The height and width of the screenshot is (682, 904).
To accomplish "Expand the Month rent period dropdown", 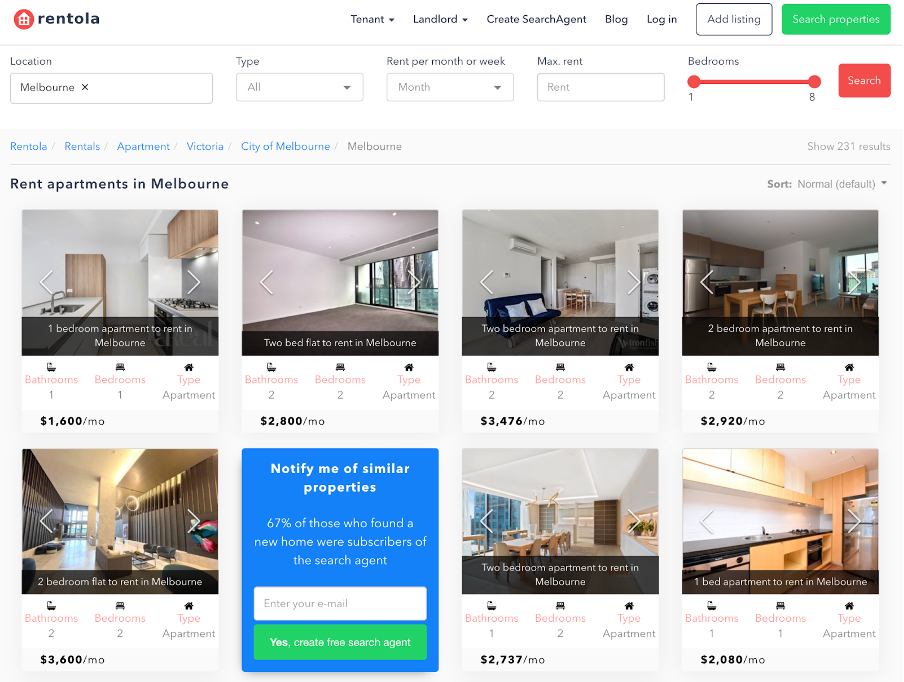I will [x=450, y=87].
